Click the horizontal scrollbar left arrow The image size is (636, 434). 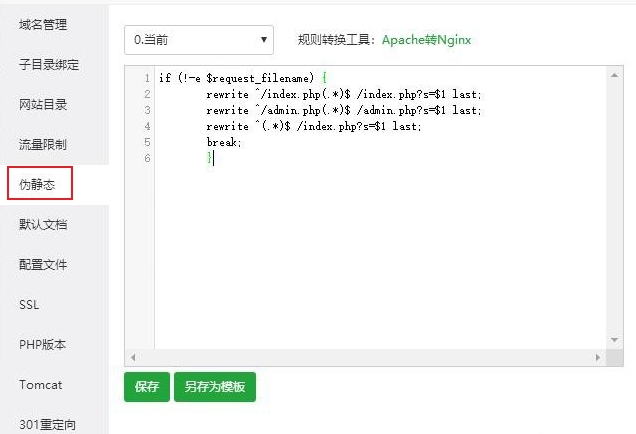click(x=131, y=357)
